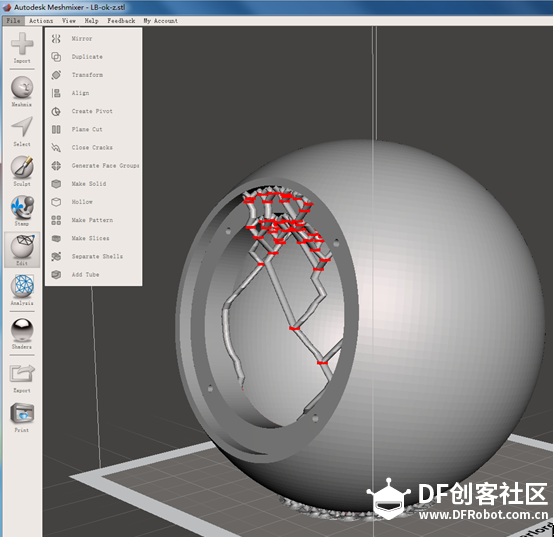Open the Analysis tool
Screen dimensions: 554x537
[22, 290]
